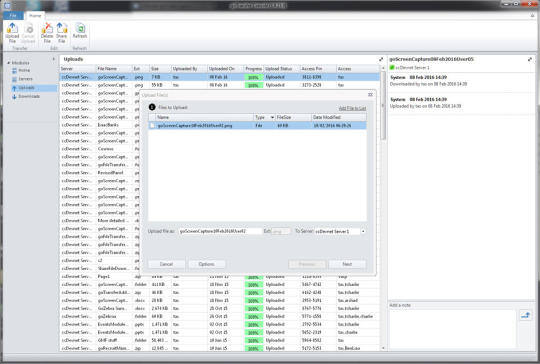Image resolution: width=540 pixels, height=364 pixels.
Task: Sort the dialog list by FileSize column
Action: [293, 117]
